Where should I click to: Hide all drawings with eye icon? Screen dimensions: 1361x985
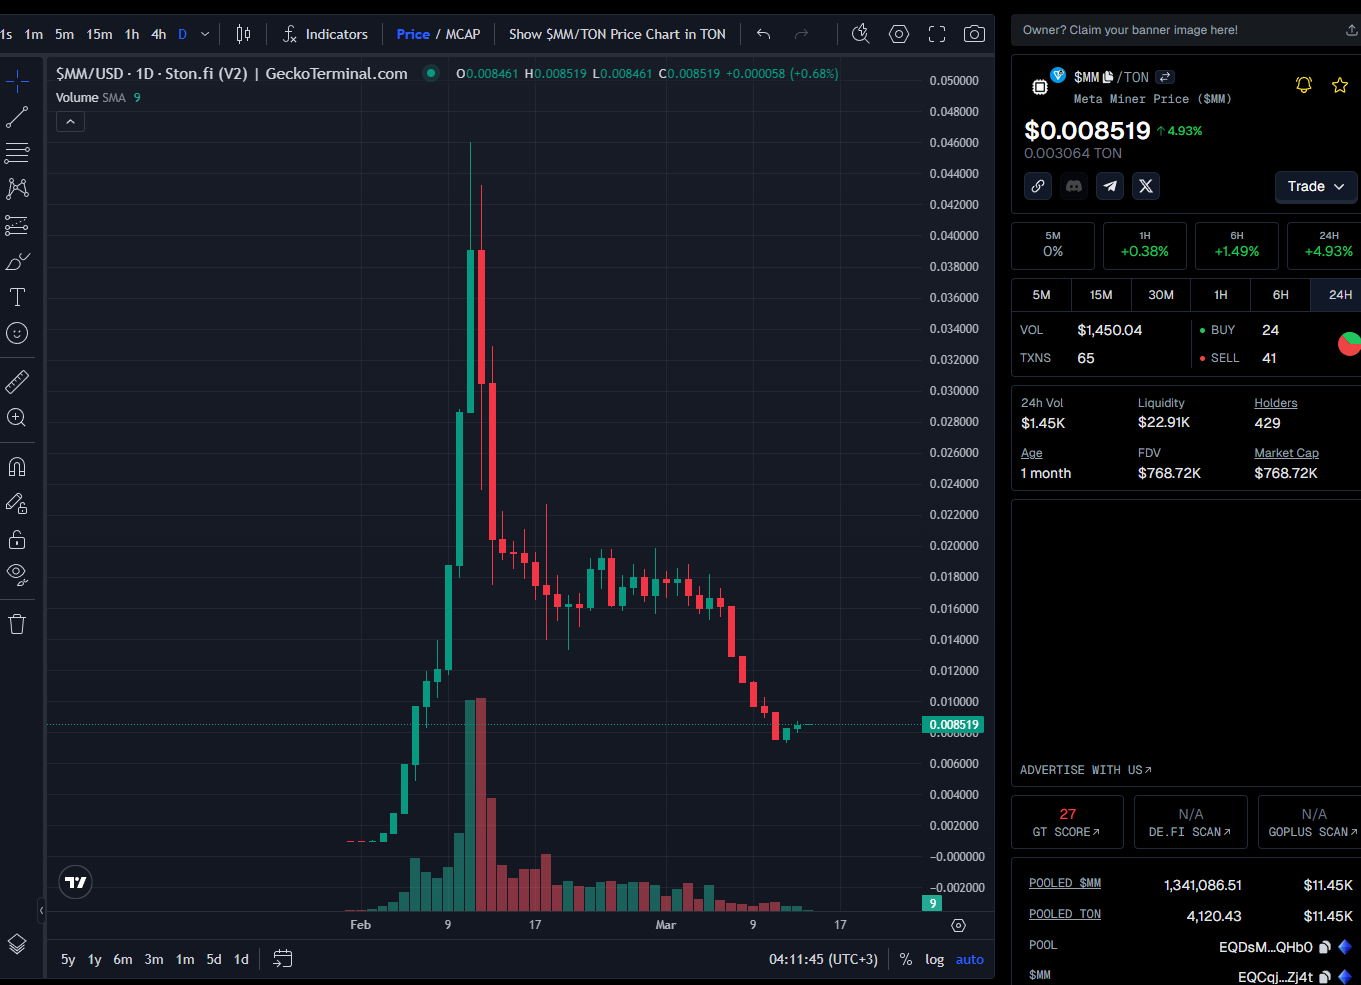click(x=17, y=575)
